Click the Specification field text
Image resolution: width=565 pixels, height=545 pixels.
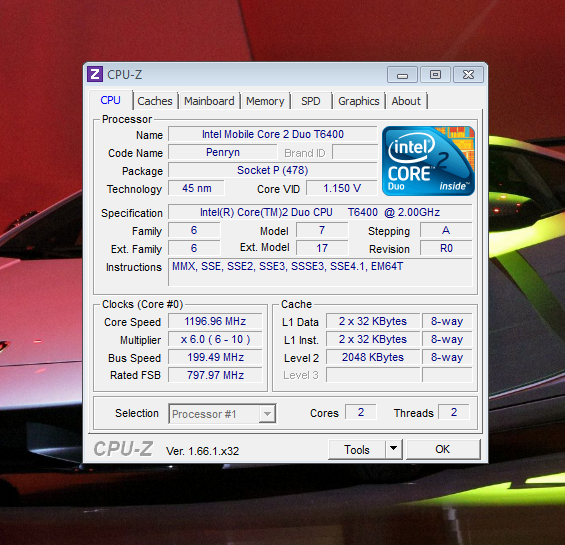[x=320, y=212]
